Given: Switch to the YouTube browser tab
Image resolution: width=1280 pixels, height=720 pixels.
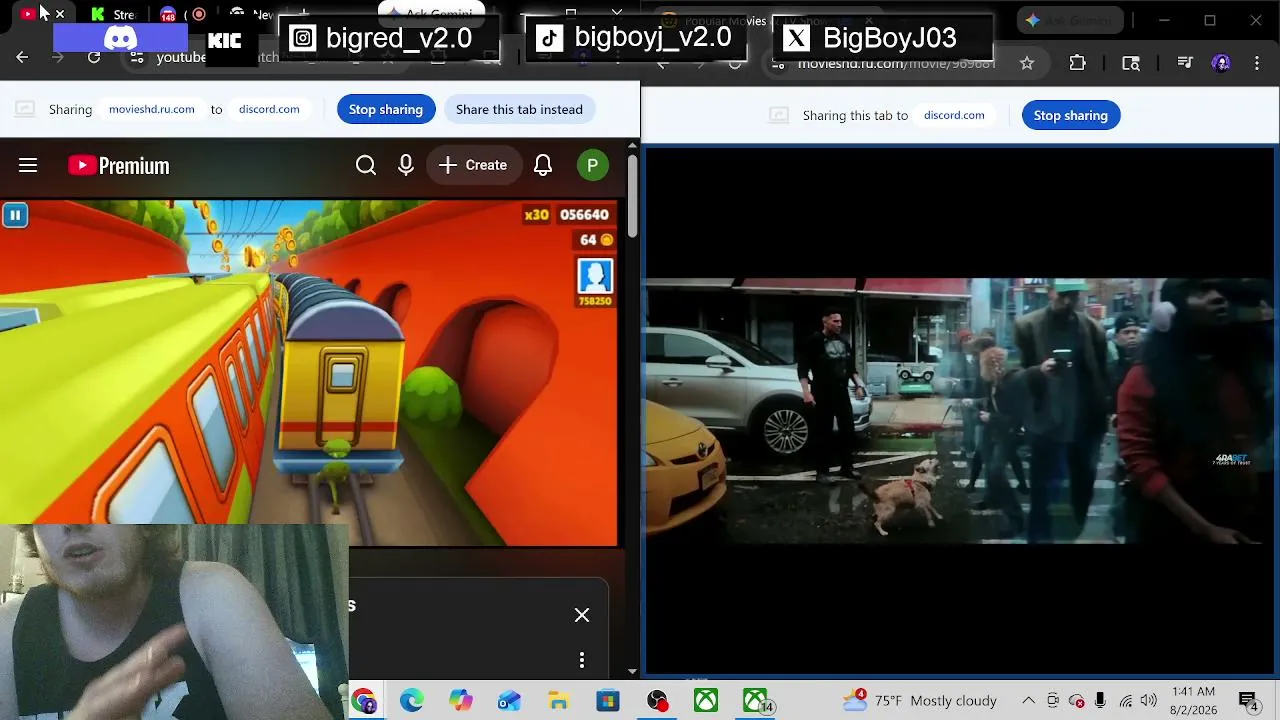Looking at the screenshot, I should pyautogui.click(x=27, y=14).
